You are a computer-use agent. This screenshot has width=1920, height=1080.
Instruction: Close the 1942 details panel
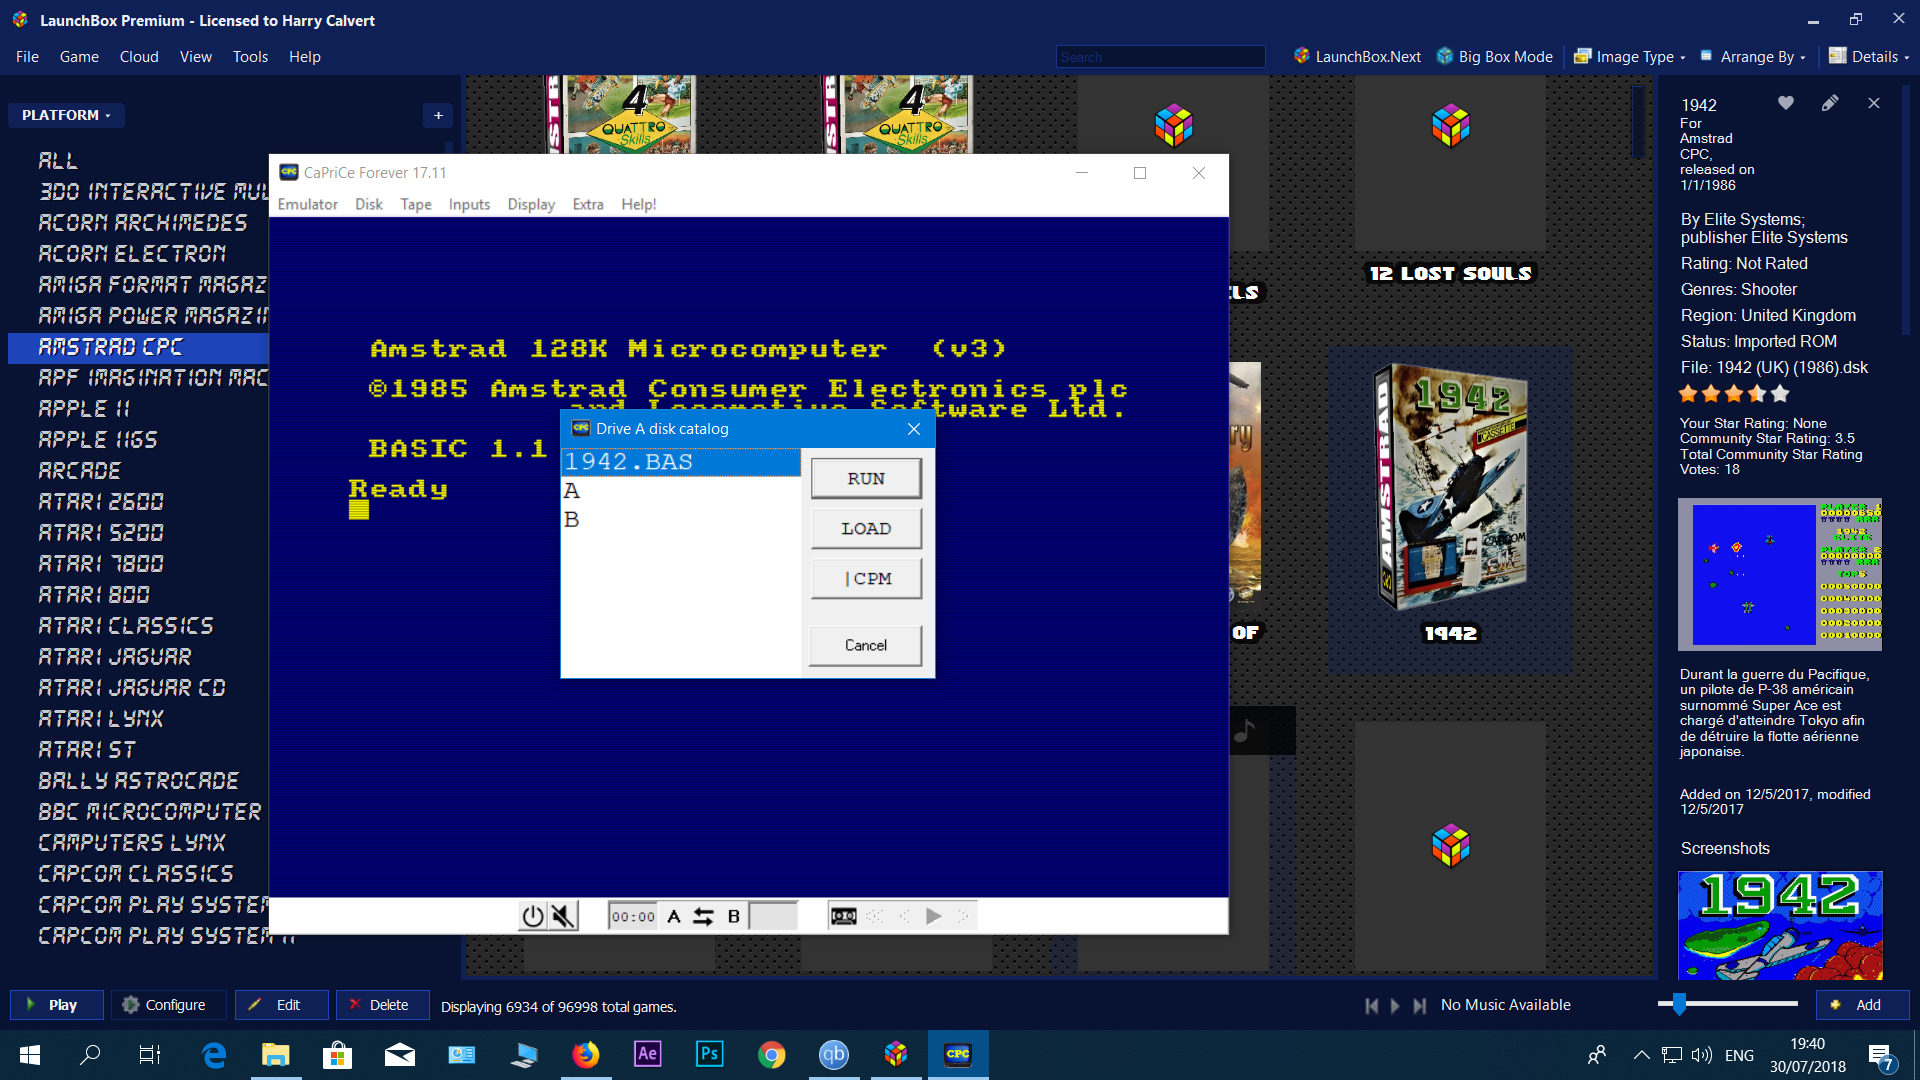click(x=1874, y=103)
